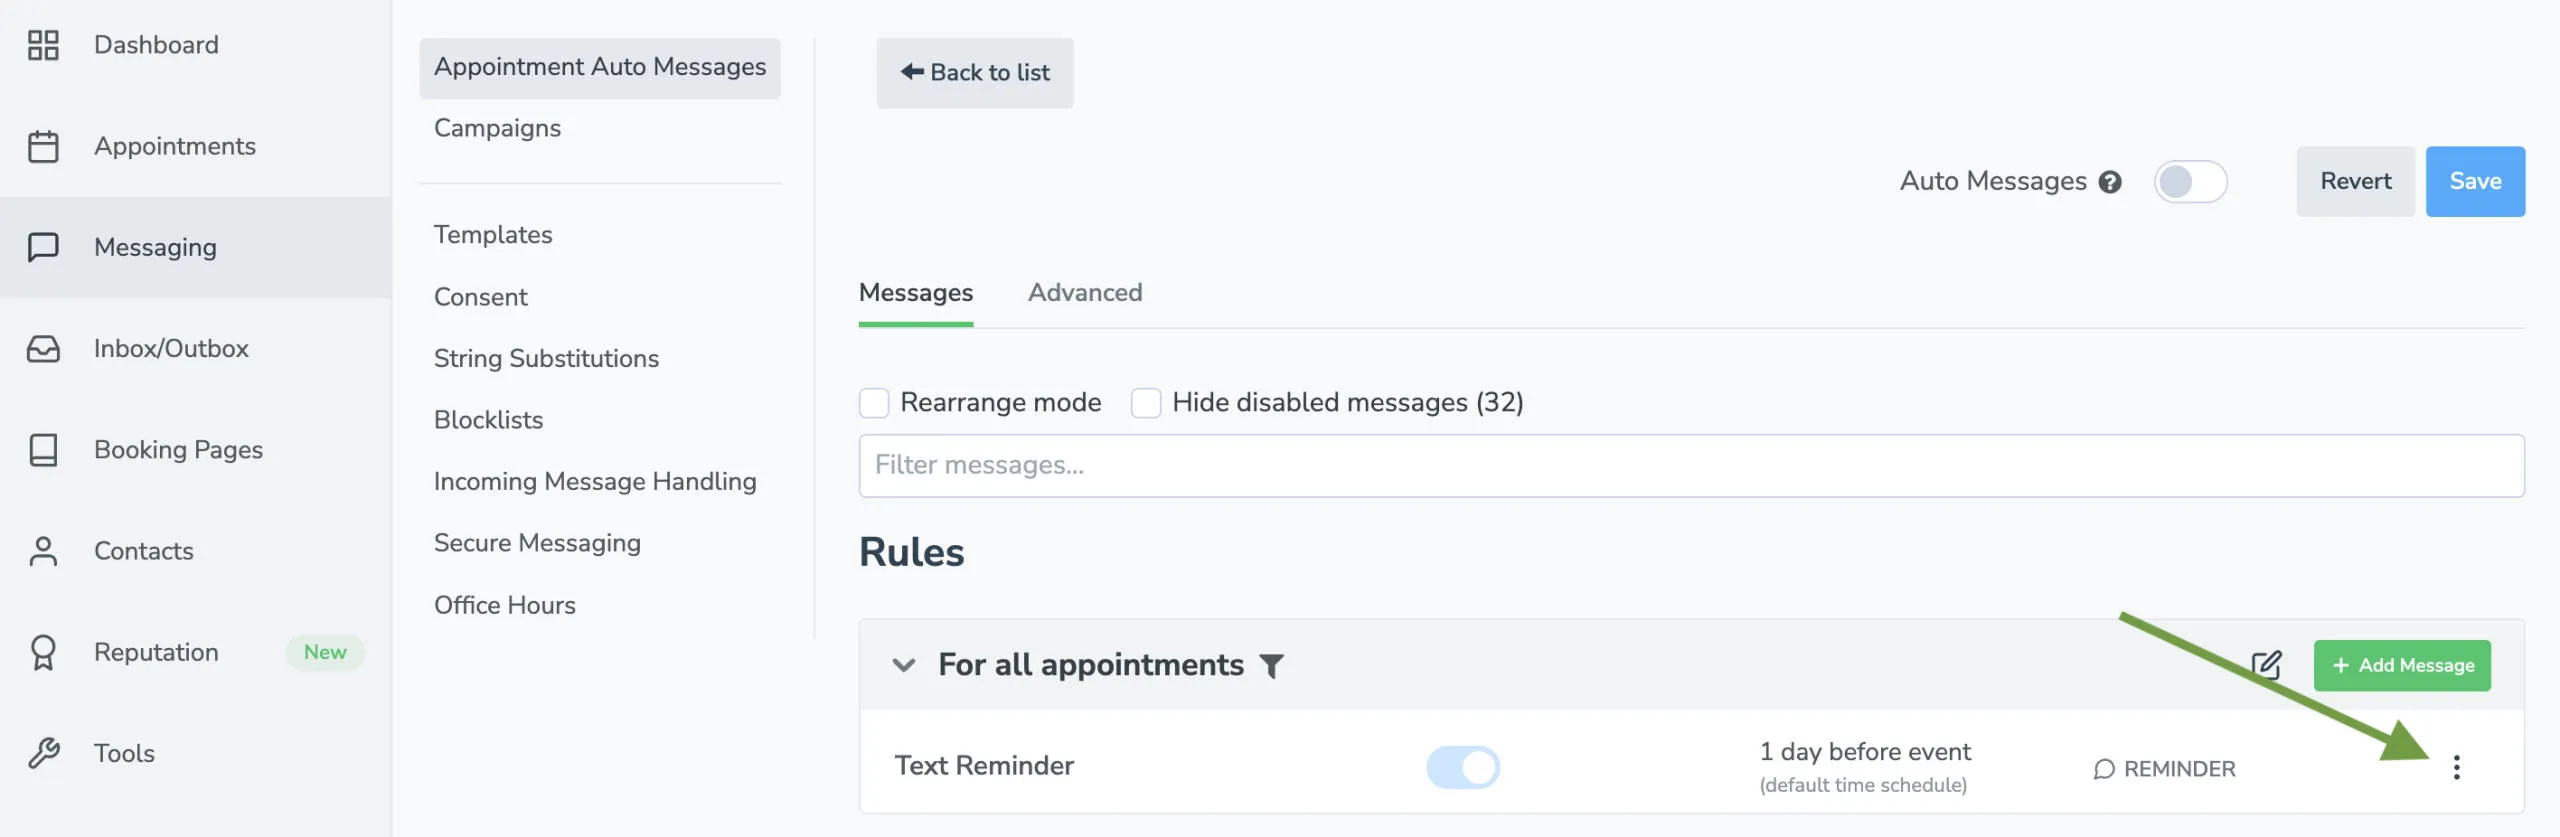Click the Add Message button
The height and width of the screenshot is (837, 2560).
pyautogui.click(x=2402, y=665)
